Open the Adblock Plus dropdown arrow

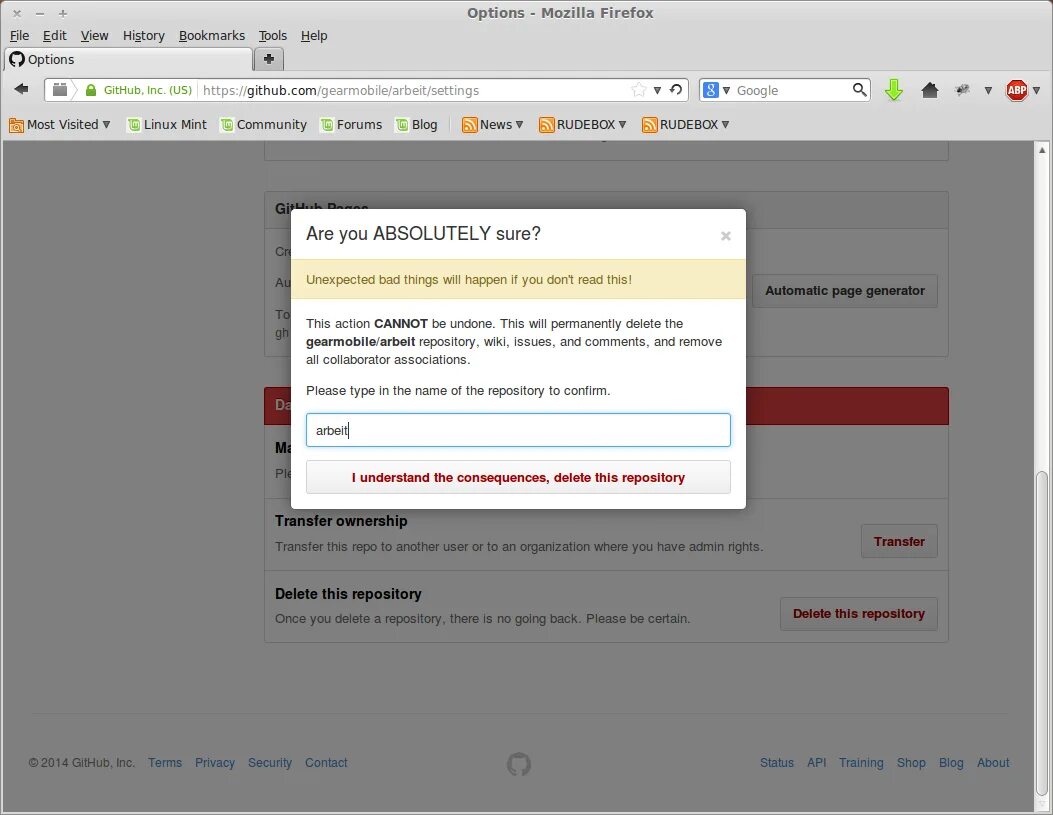[1036, 90]
